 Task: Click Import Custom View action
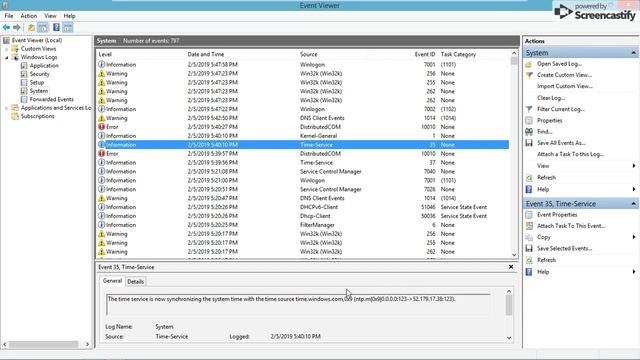tap(565, 87)
